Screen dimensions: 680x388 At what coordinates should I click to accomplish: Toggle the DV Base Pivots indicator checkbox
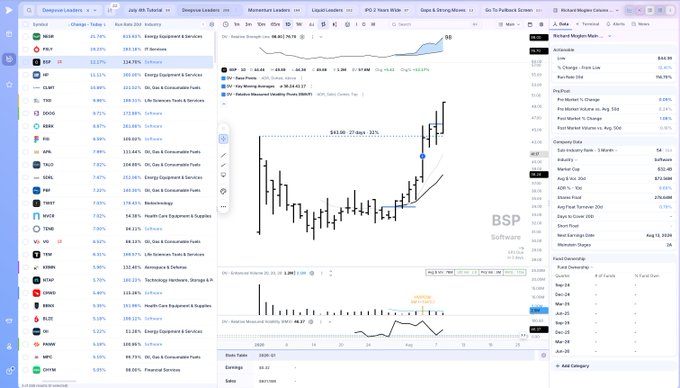[x=224, y=78]
